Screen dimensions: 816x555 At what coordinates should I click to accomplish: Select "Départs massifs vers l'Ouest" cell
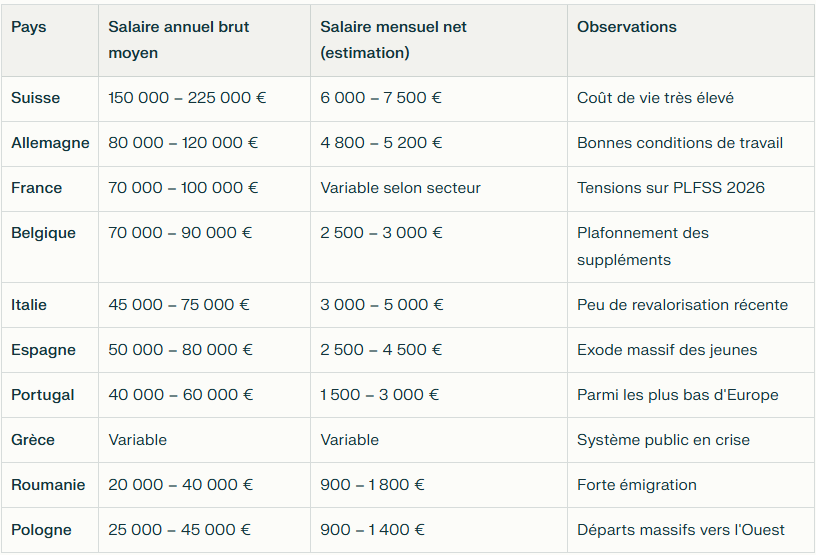[681, 530]
